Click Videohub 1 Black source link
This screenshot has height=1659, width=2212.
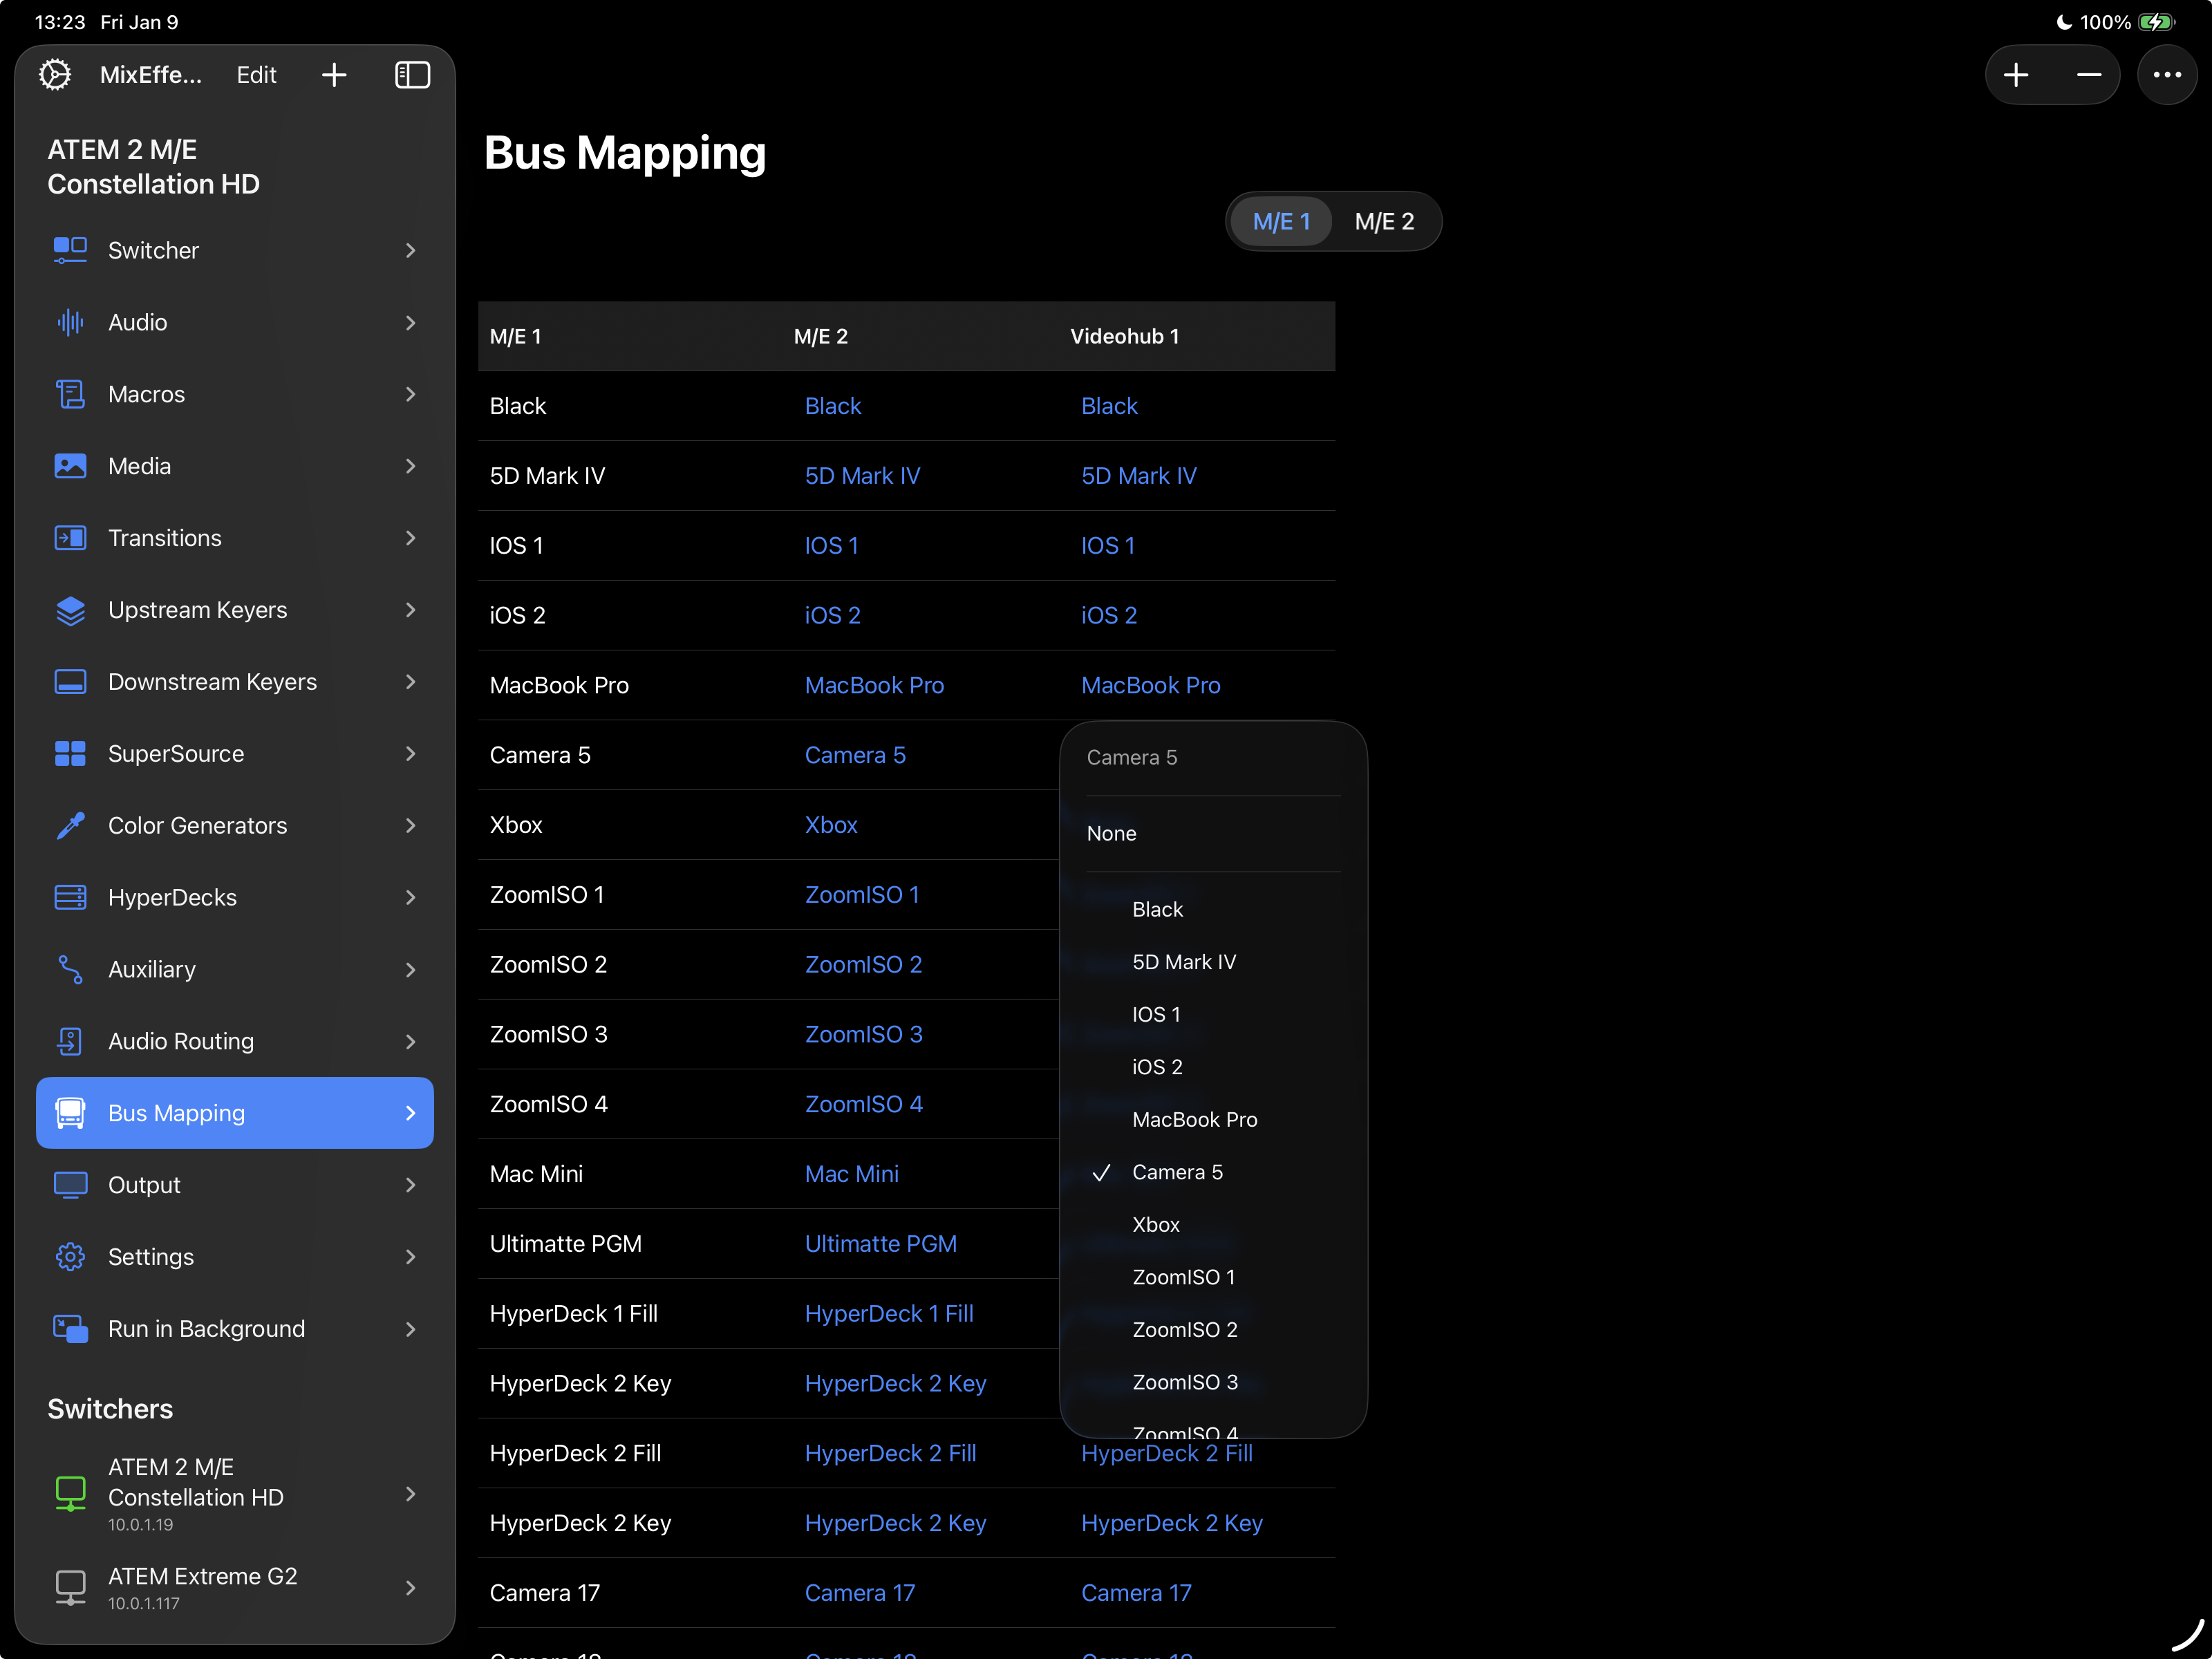pos(1109,406)
